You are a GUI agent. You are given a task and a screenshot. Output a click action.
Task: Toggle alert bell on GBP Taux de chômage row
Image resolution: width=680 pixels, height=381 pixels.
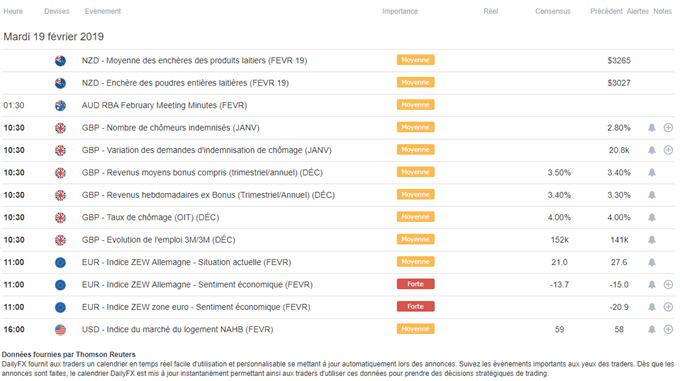pos(651,217)
